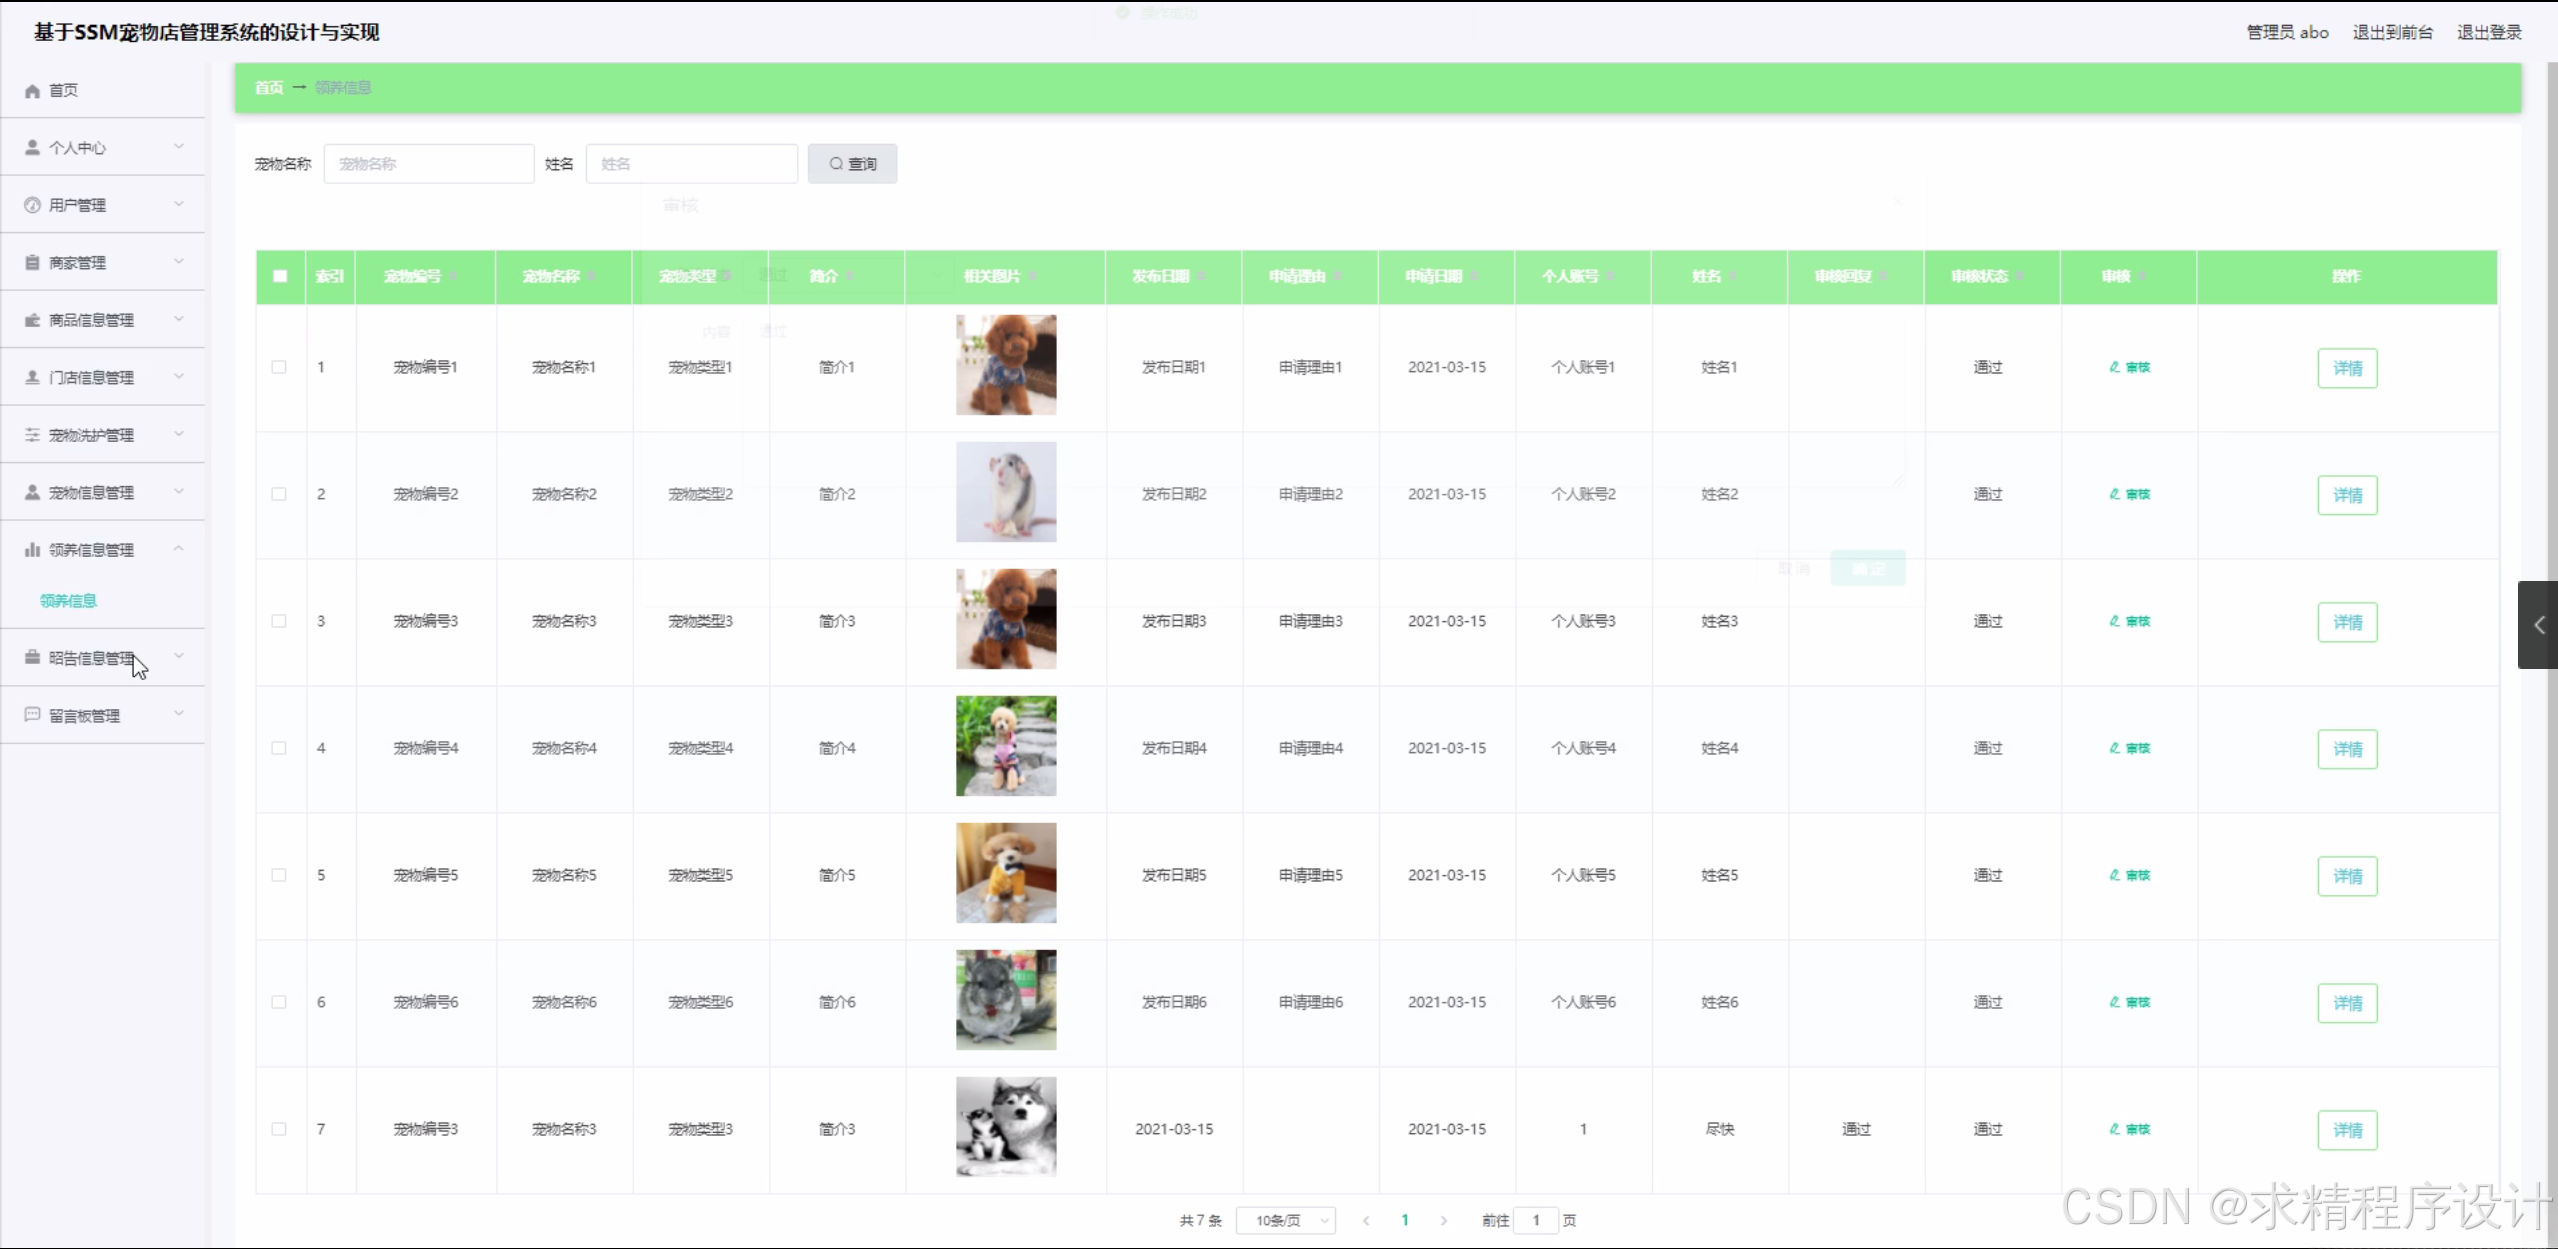Click the collapse arrow on right edge
2558x1249 pixels.
tap(2539, 625)
